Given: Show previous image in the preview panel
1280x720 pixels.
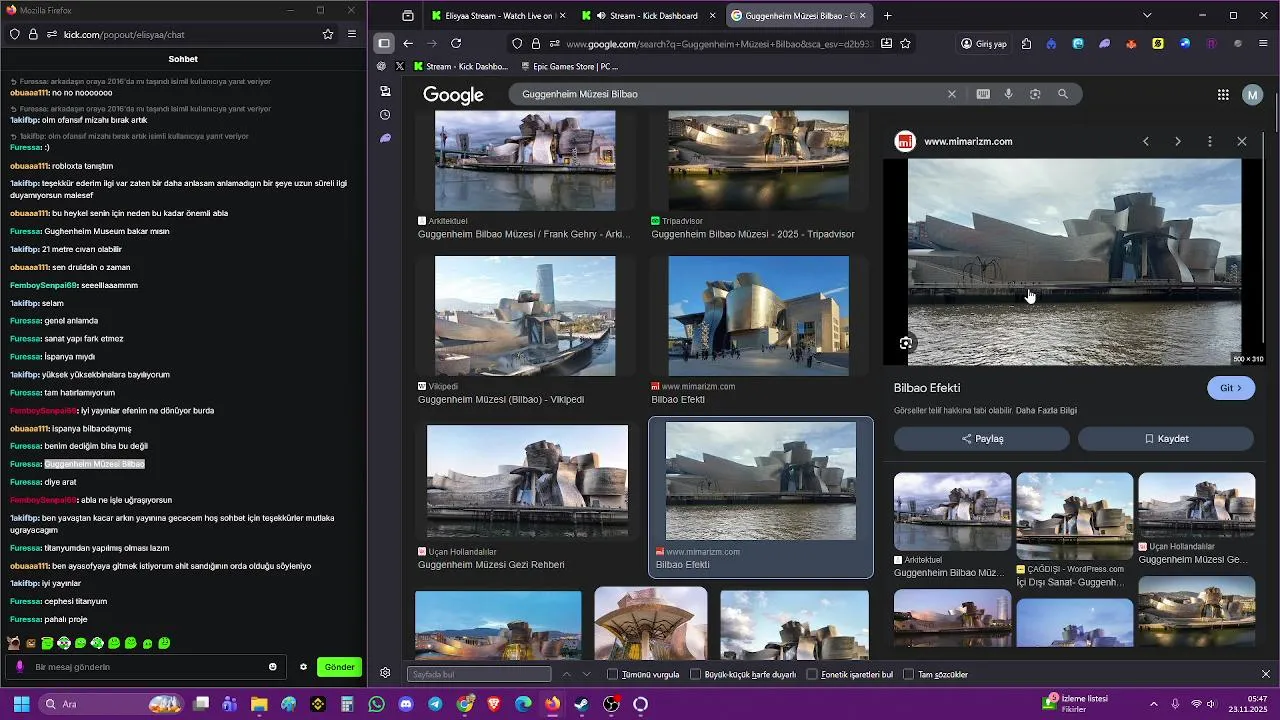Looking at the screenshot, I should click(1146, 141).
